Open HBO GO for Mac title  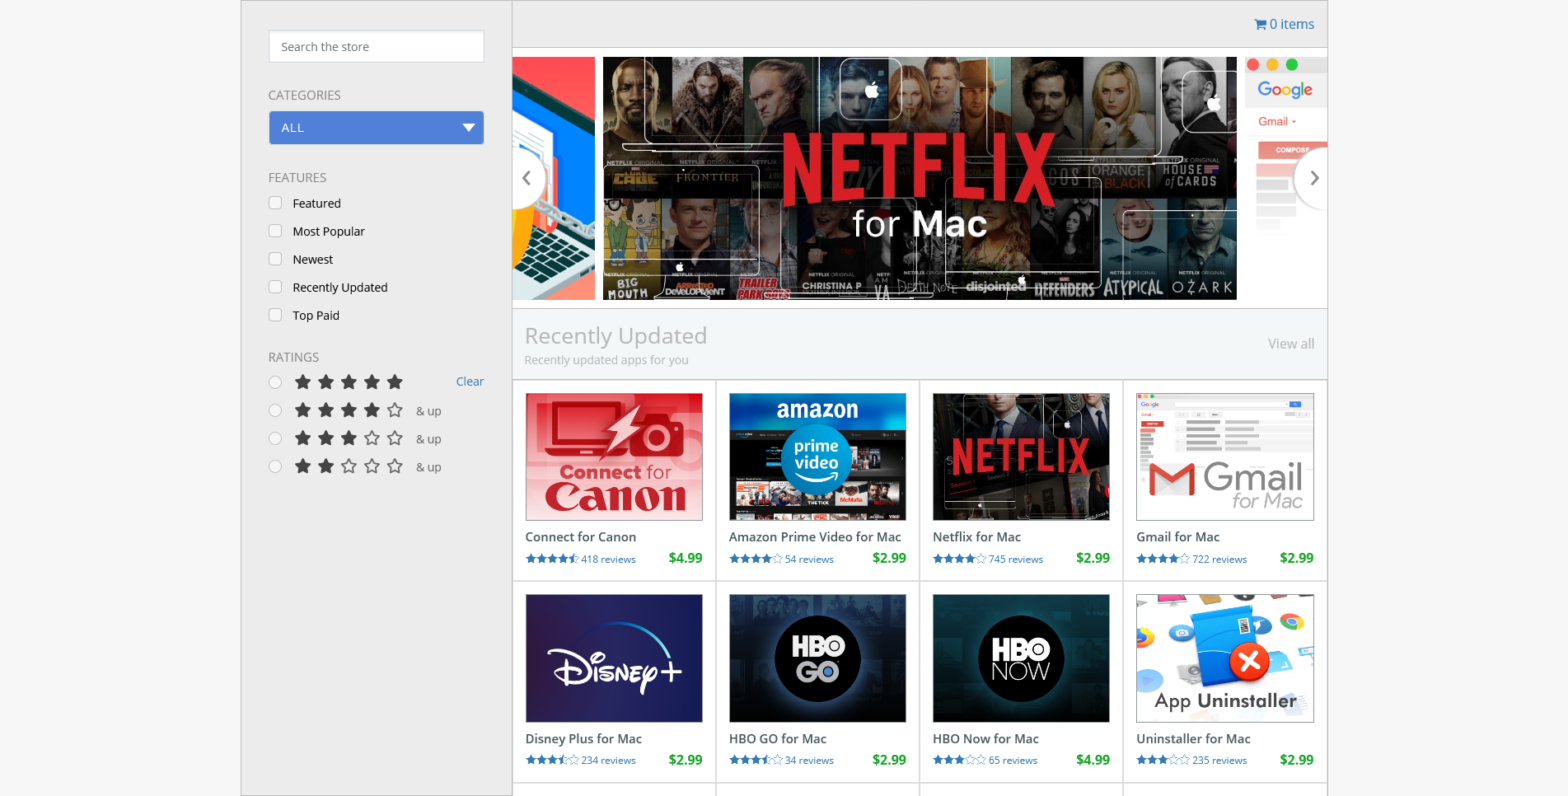pyautogui.click(x=778, y=739)
